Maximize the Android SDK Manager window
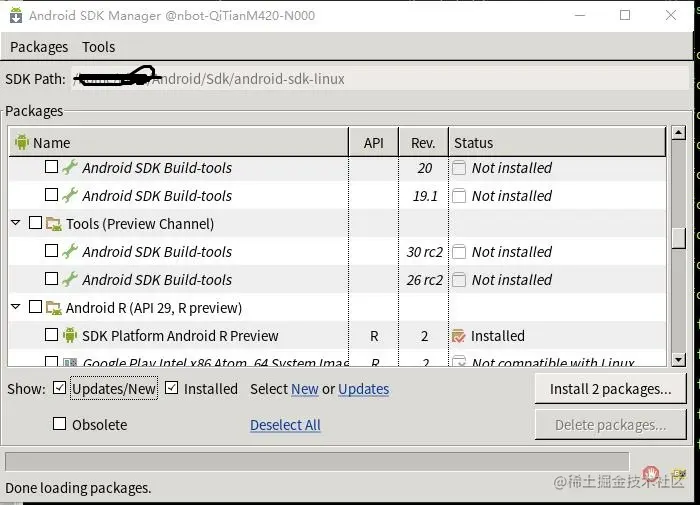 click(x=625, y=15)
